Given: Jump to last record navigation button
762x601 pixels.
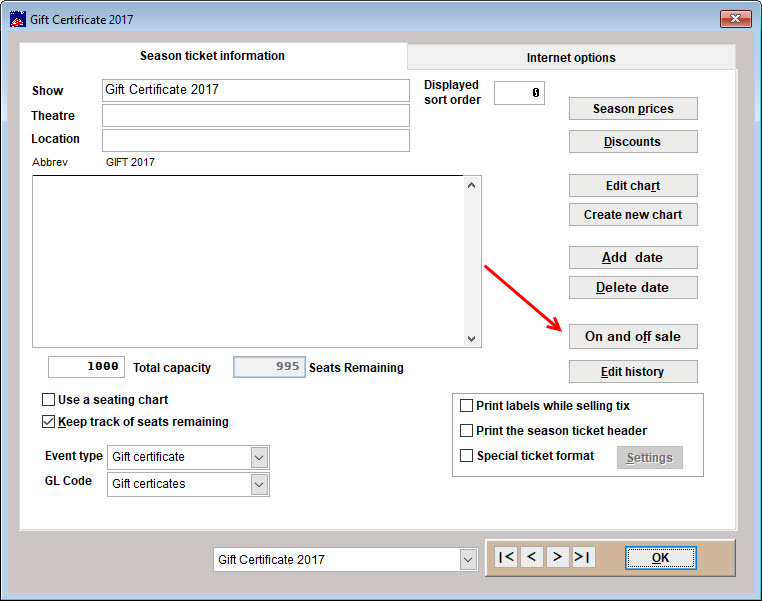Looking at the screenshot, I should tap(583, 557).
